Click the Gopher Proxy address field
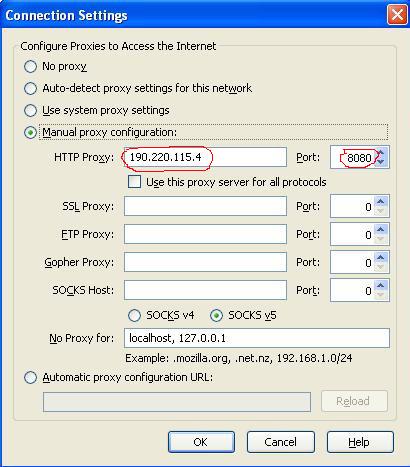 [205, 262]
